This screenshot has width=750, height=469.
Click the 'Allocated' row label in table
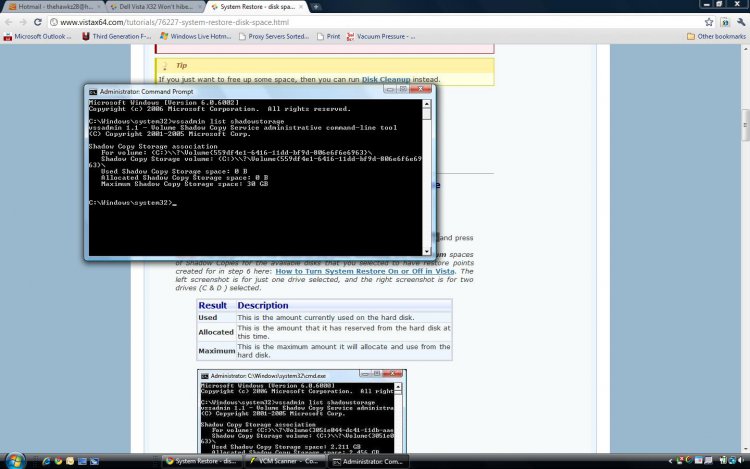click(216, 332)
